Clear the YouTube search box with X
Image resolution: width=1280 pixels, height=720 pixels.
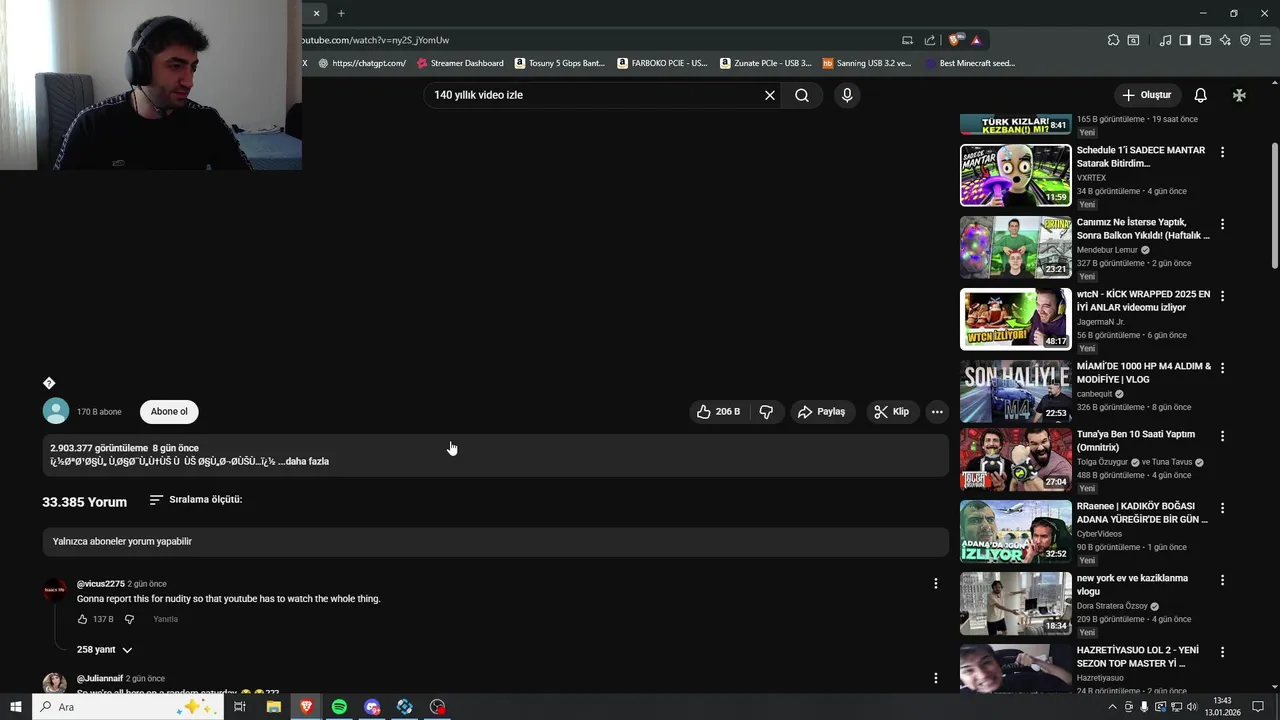tap(770, 95)
